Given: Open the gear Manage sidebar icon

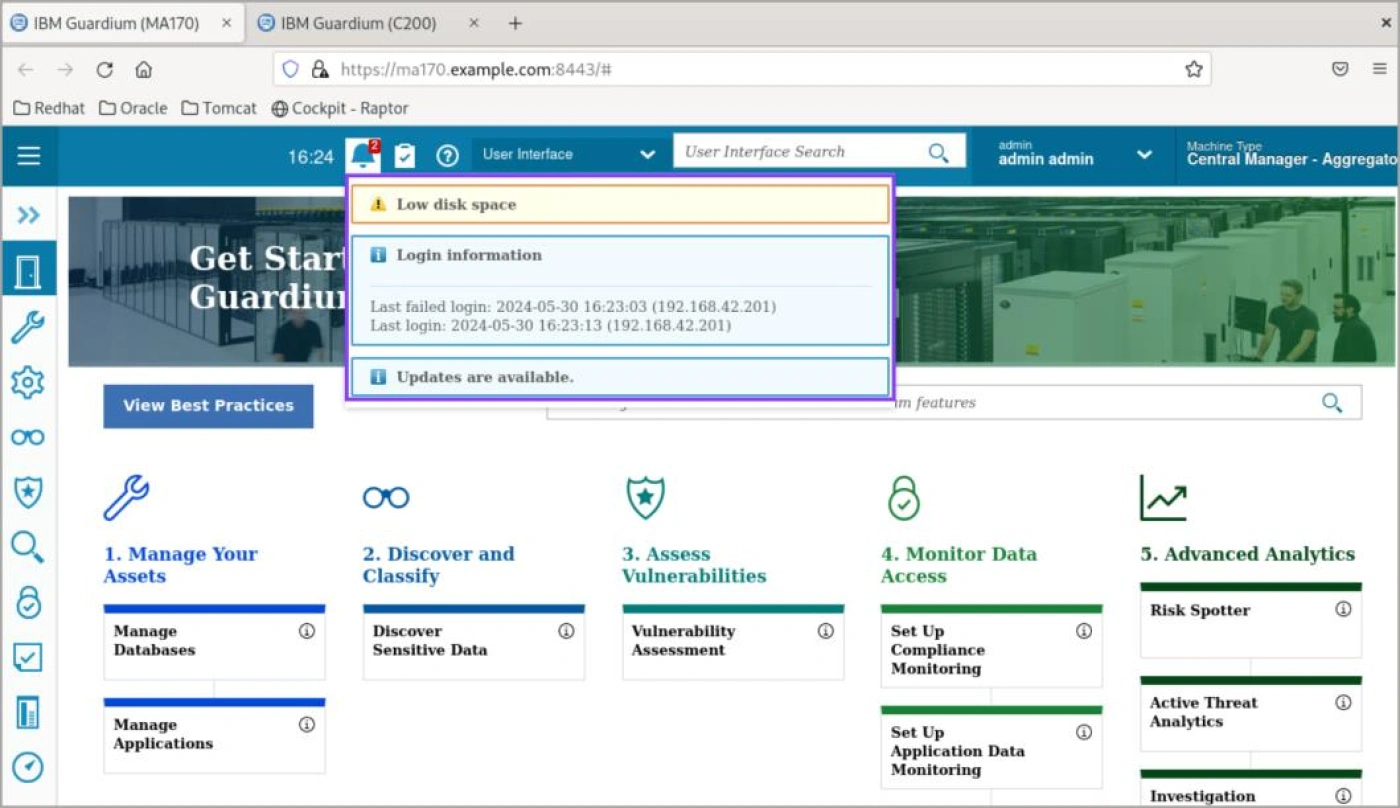Looking at the screenshot, I should point(28,382).
